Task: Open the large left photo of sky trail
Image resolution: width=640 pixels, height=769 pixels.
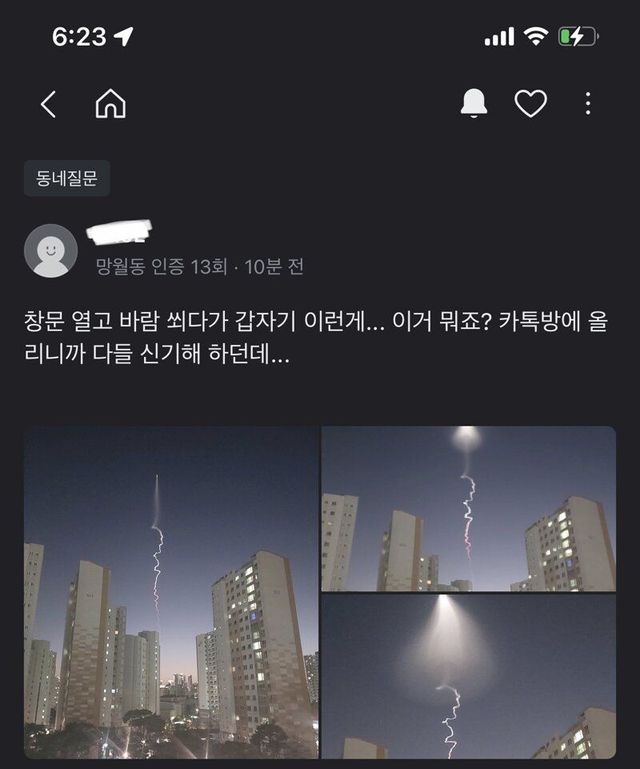Action: (171, 592)
